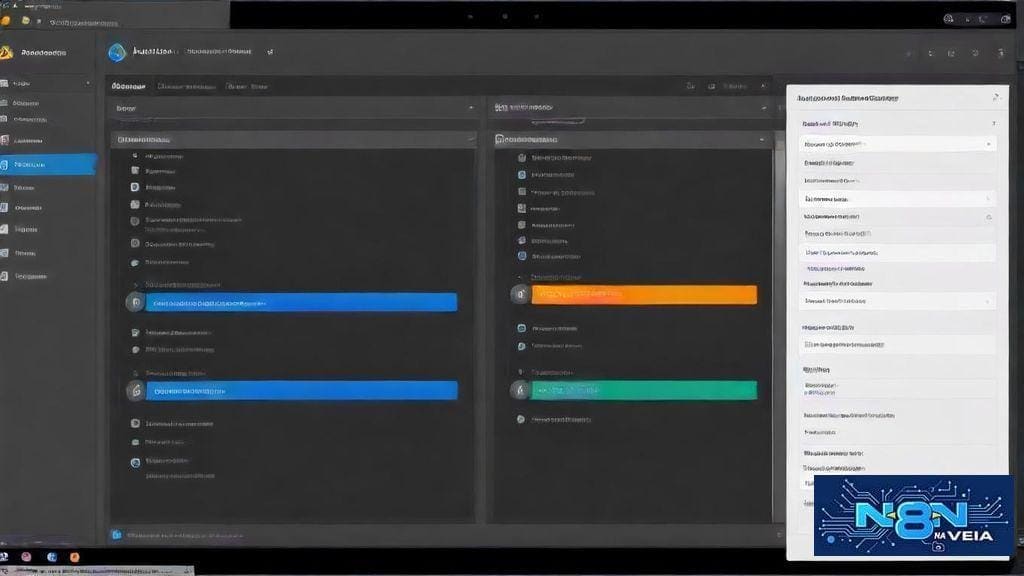Select the upper blue highlighted bar in left list

click(x=301, y=302)
